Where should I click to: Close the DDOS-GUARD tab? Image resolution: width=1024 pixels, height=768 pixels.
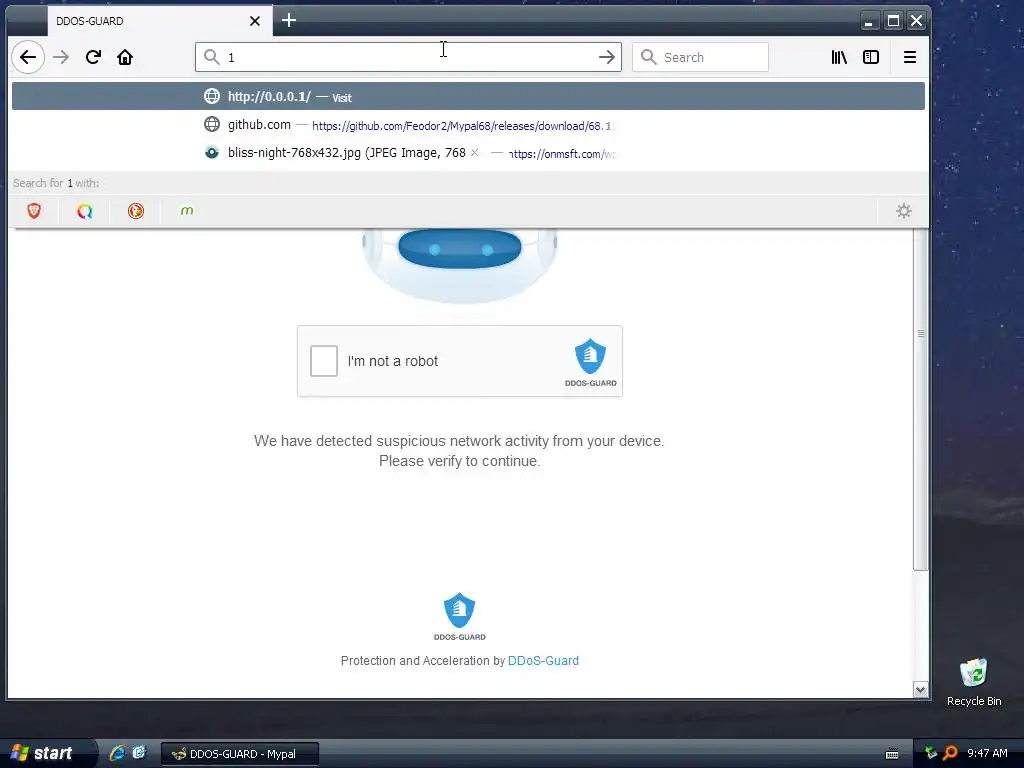pos(255,21)
